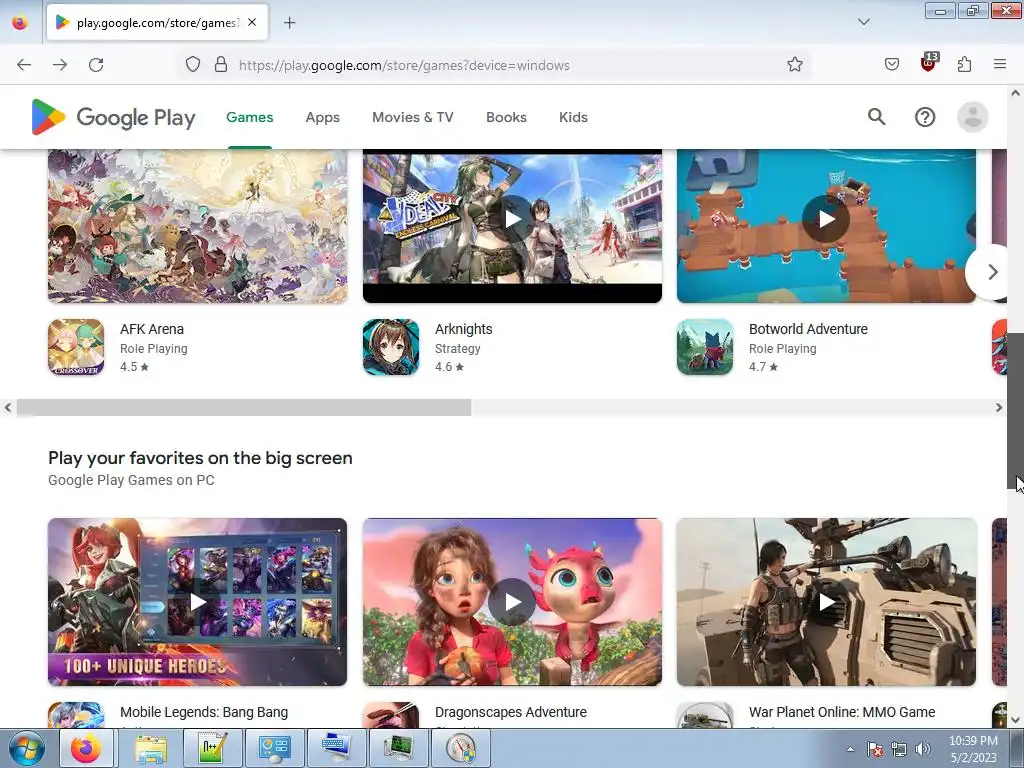Click the vertical scrollbar up arrow
The width and height of the screenshot is (1024, 768).
coord(1016,93)
